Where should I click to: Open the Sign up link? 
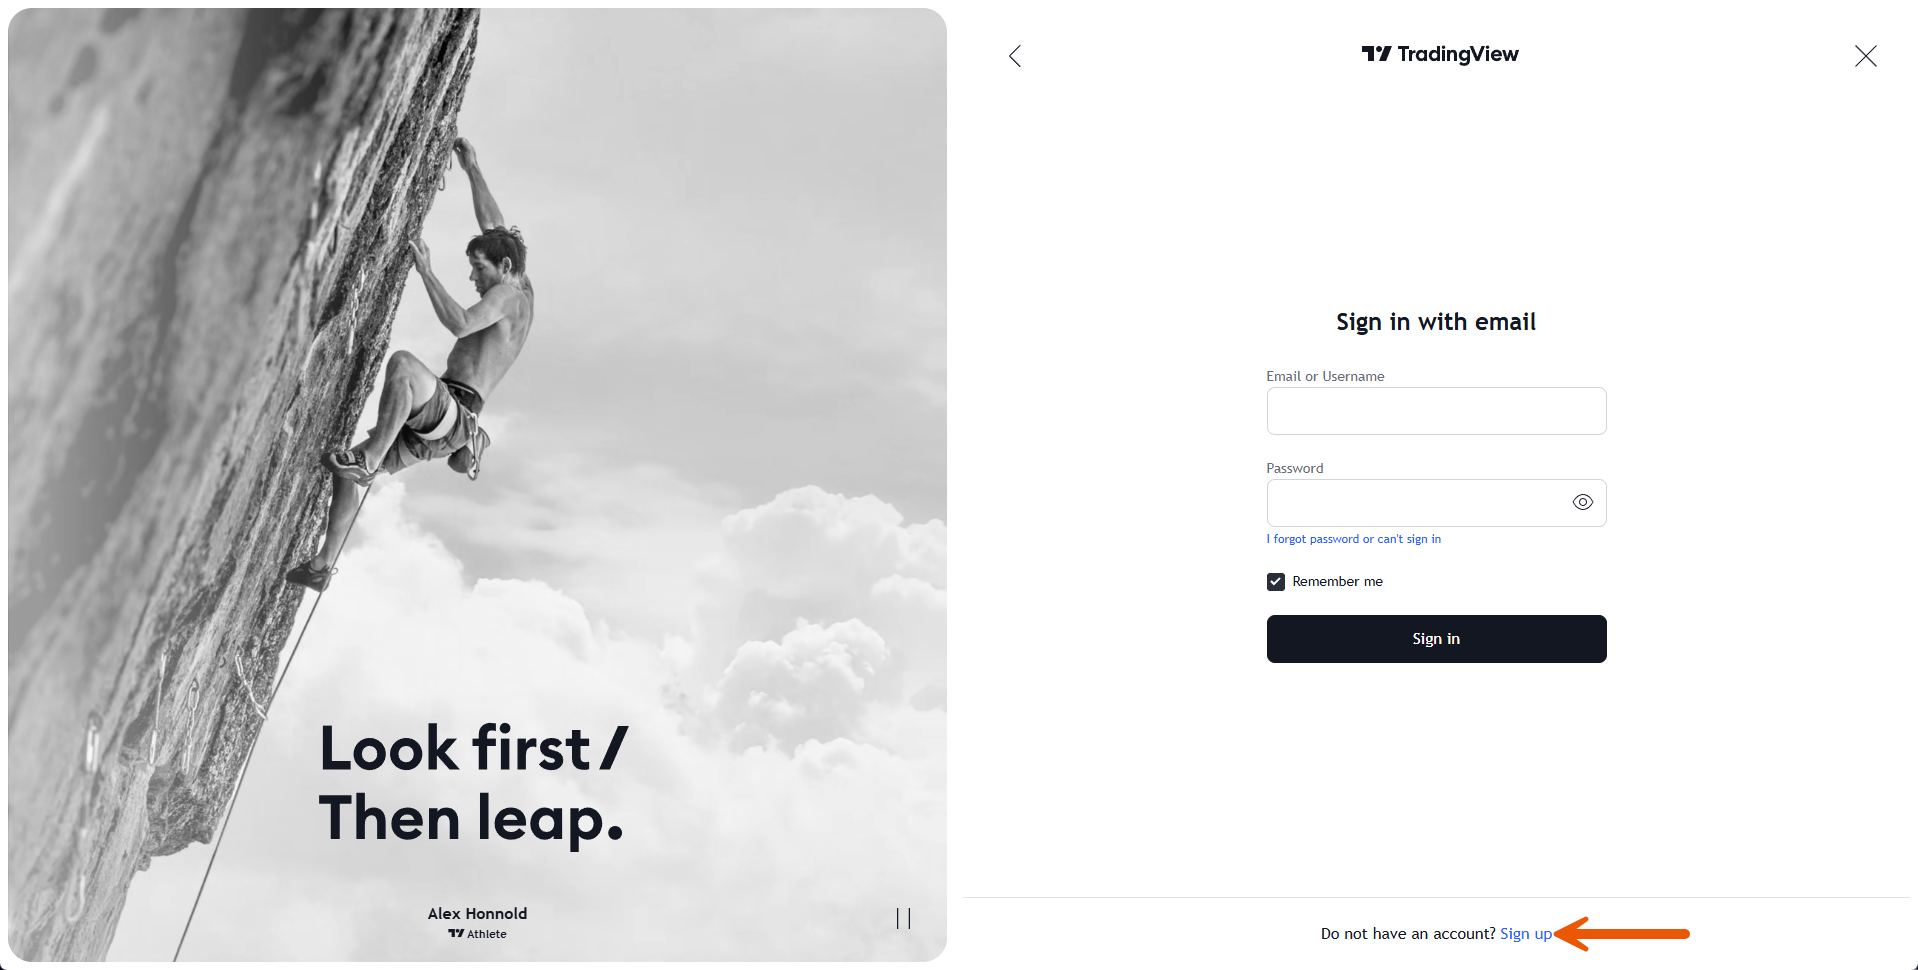(1526, 934)
